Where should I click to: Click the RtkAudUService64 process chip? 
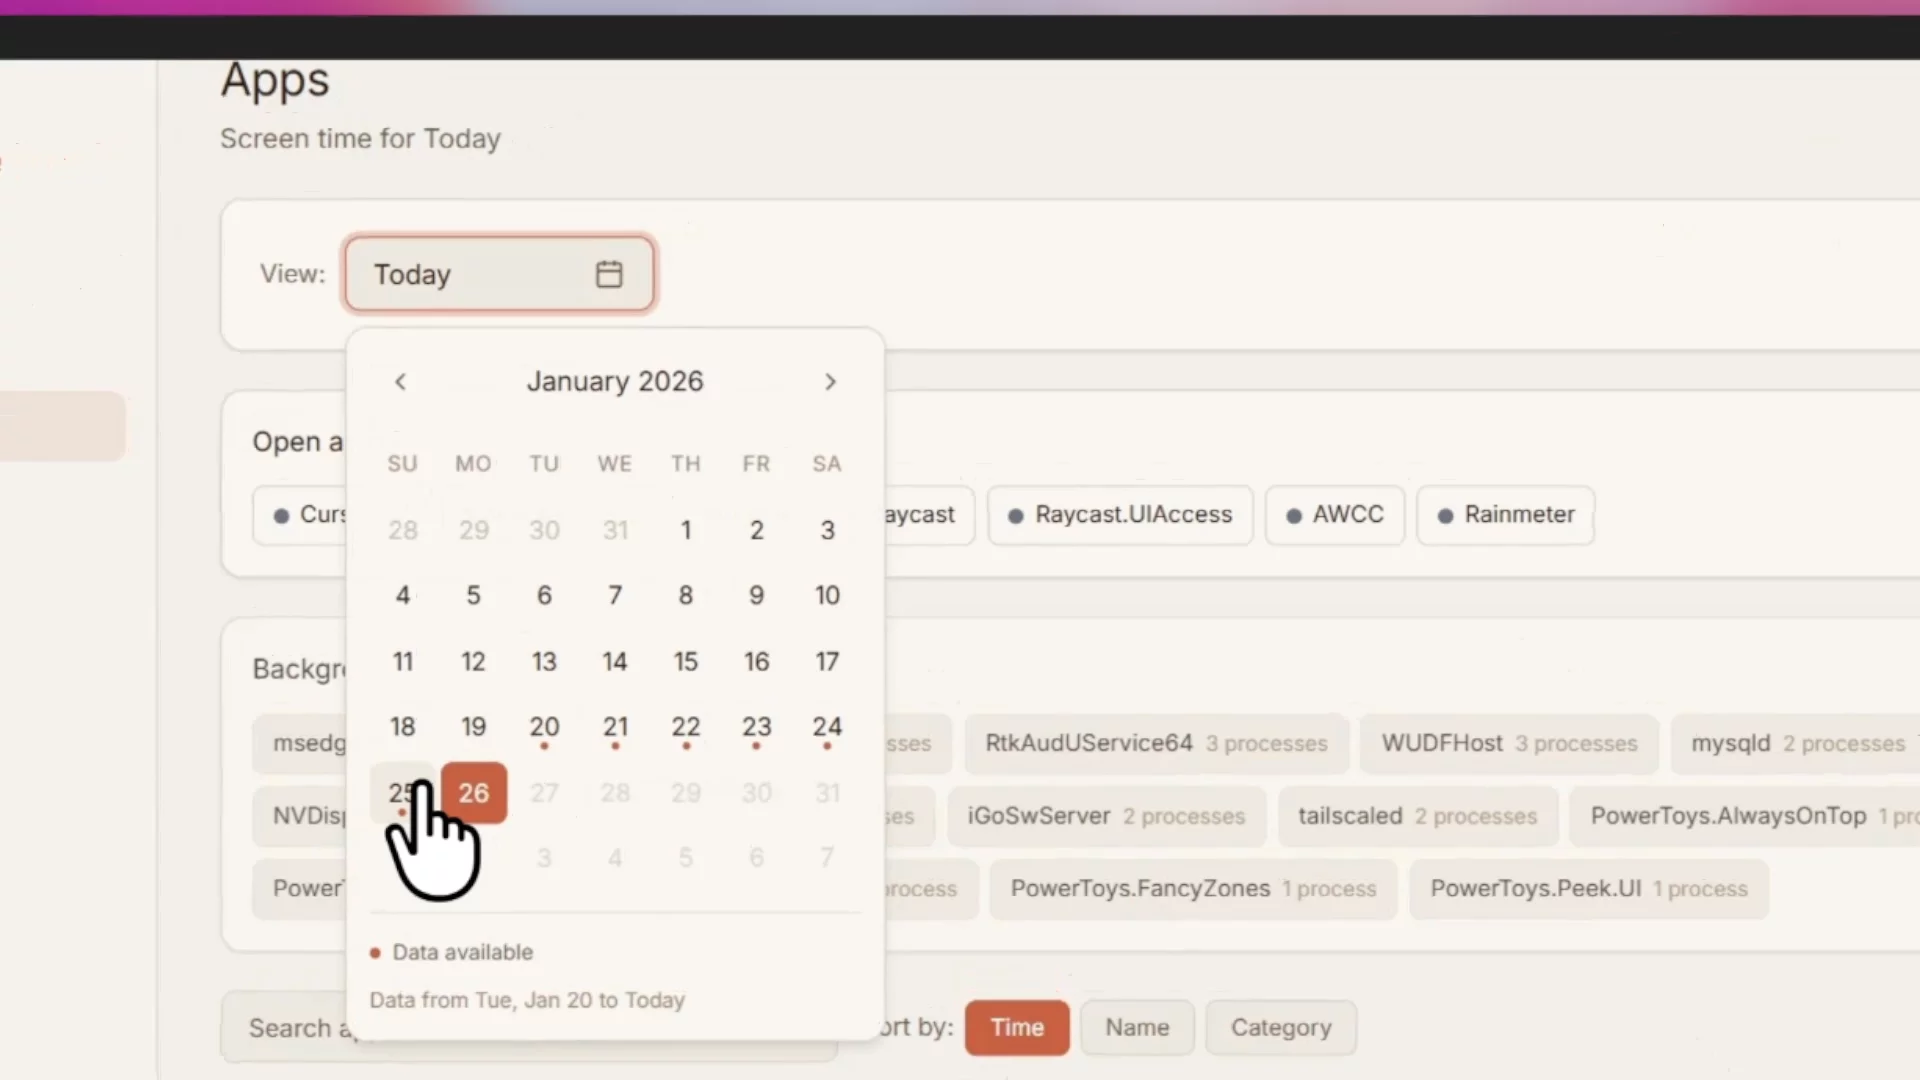tap(1155, 744)
